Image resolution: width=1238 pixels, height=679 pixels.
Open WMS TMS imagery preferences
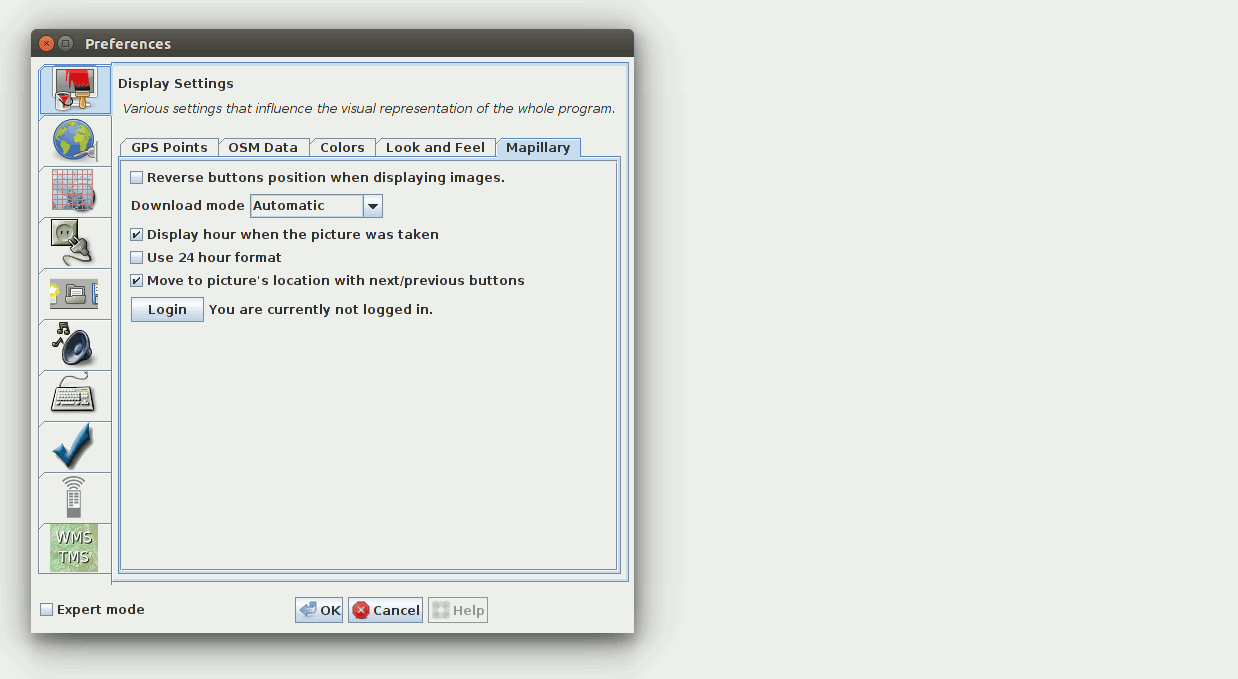75,548
